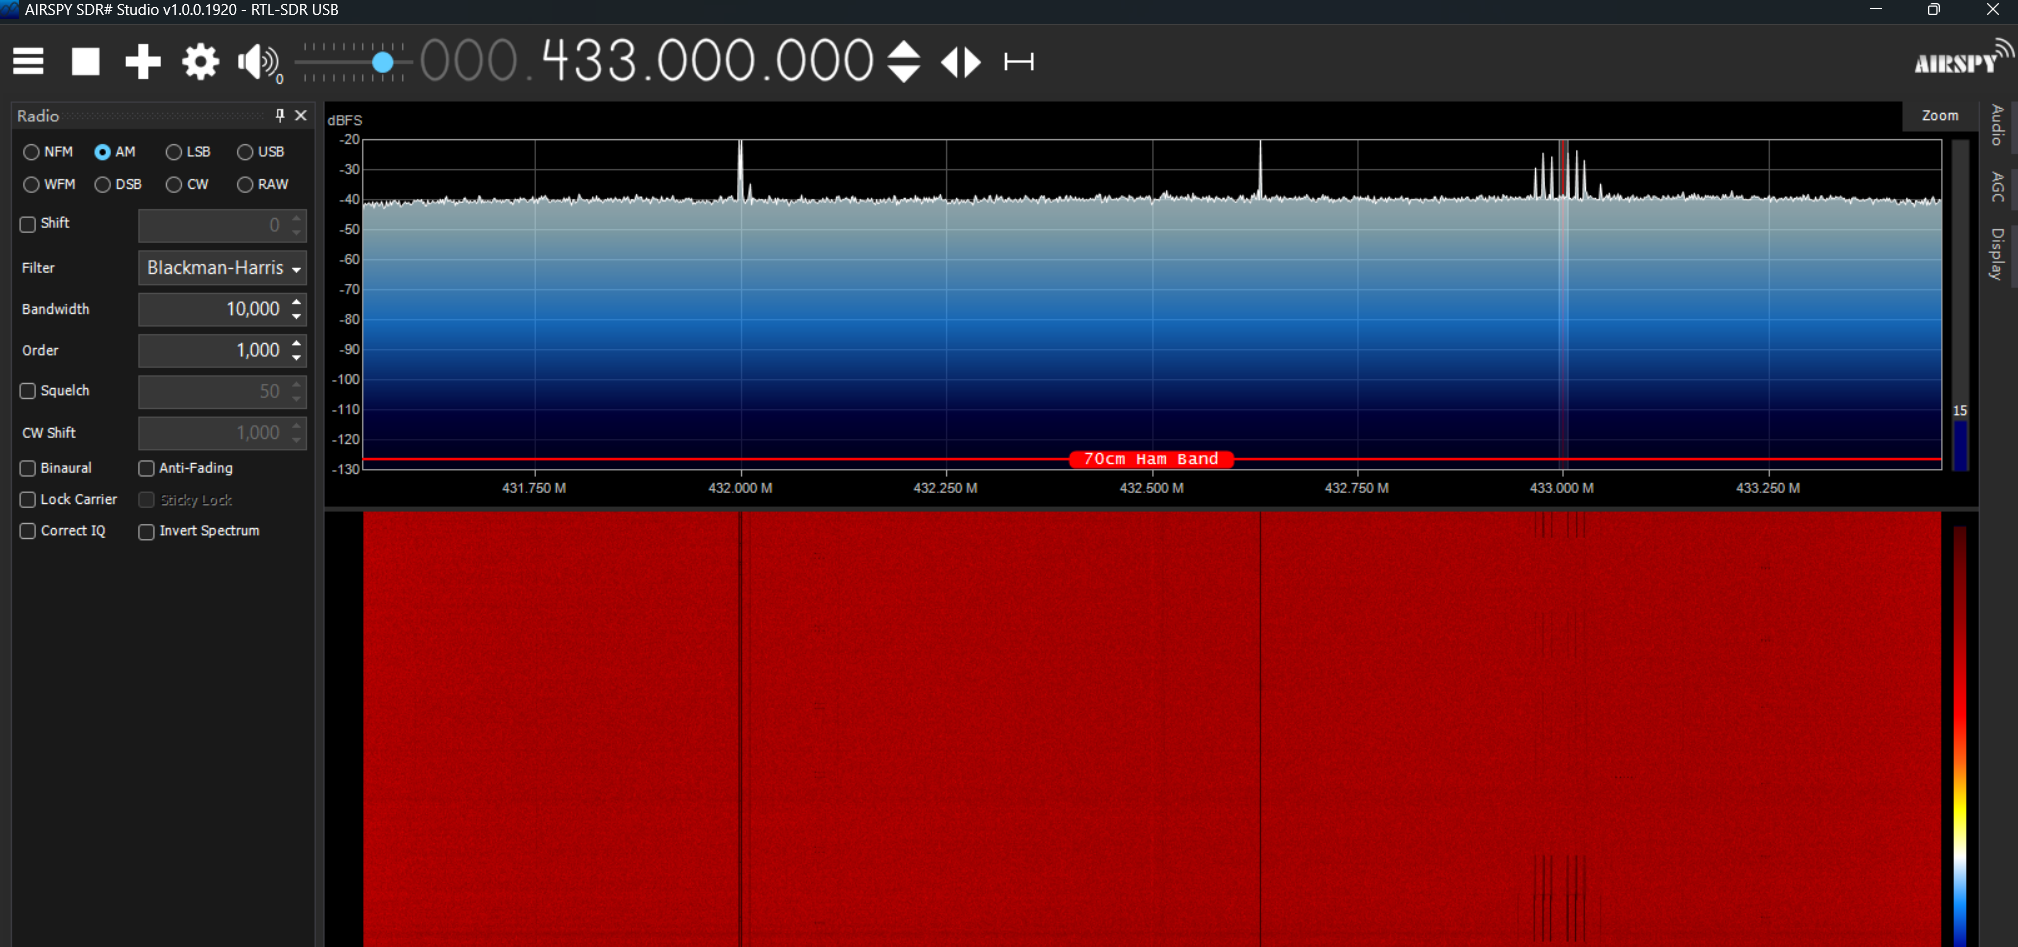
Task: Open the configure settings gear
Action: (x=199, y=61)
